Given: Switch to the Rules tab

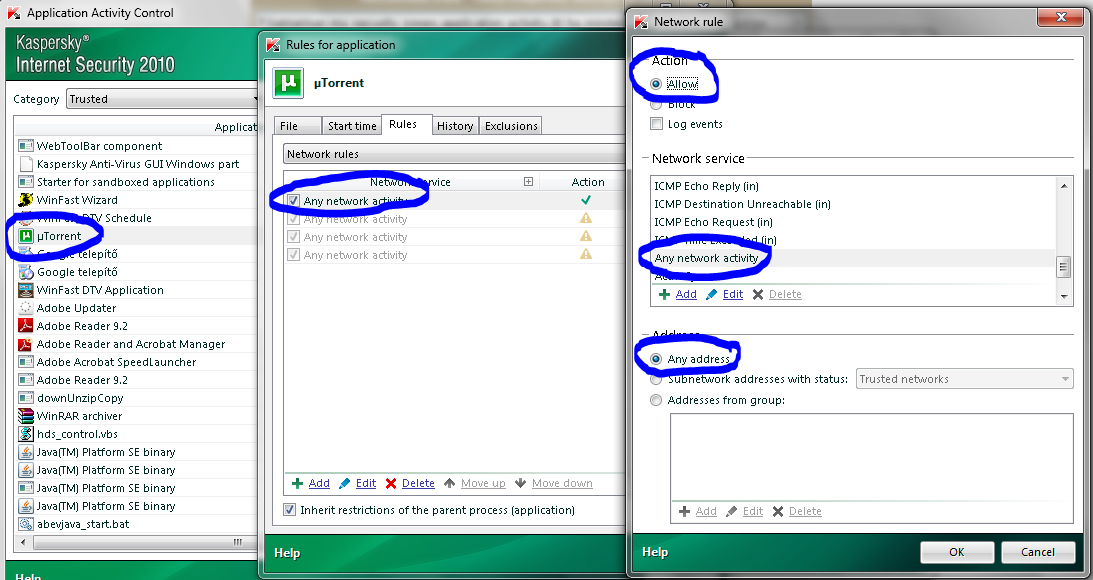Looking at the screenshot, I should [x=406, y=124].
